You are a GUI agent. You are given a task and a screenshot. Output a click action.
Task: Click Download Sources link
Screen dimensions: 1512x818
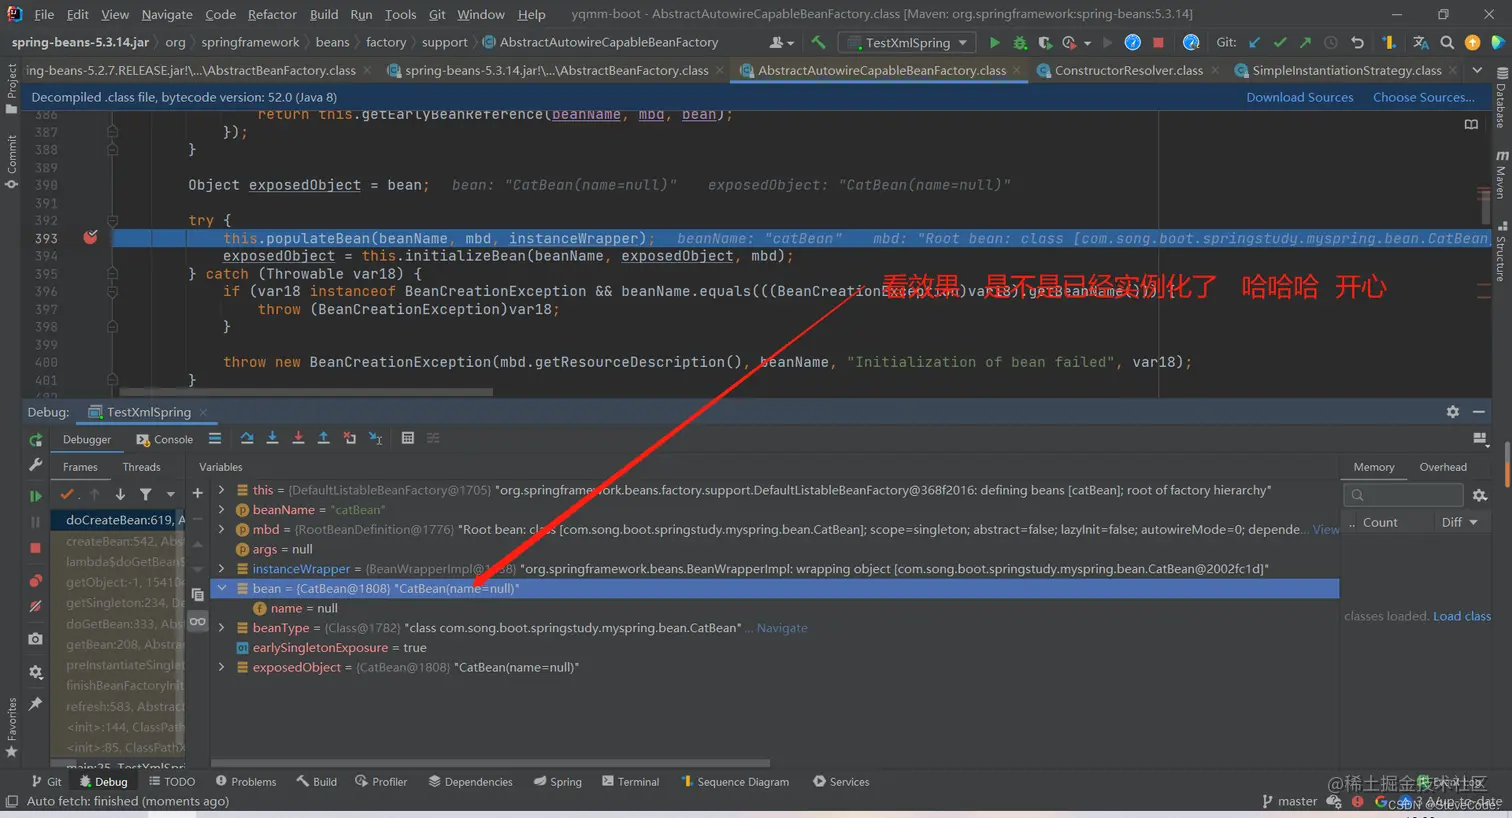[x=1299, y=97]
